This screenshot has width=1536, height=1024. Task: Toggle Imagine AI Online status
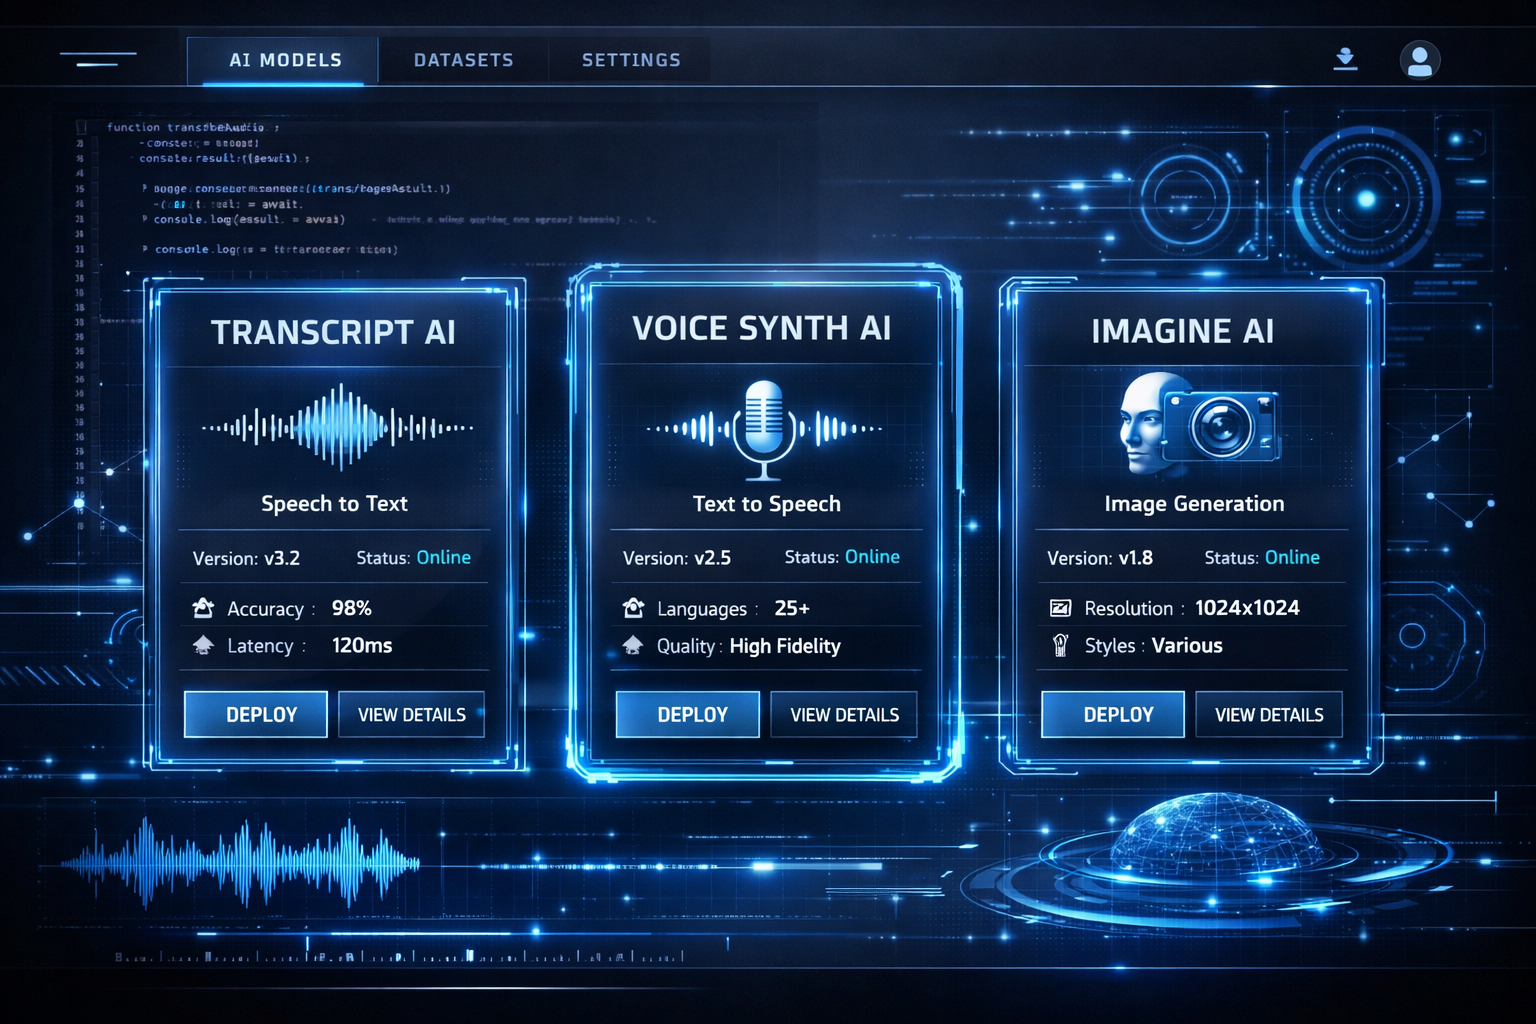(x=1292, y=557)
